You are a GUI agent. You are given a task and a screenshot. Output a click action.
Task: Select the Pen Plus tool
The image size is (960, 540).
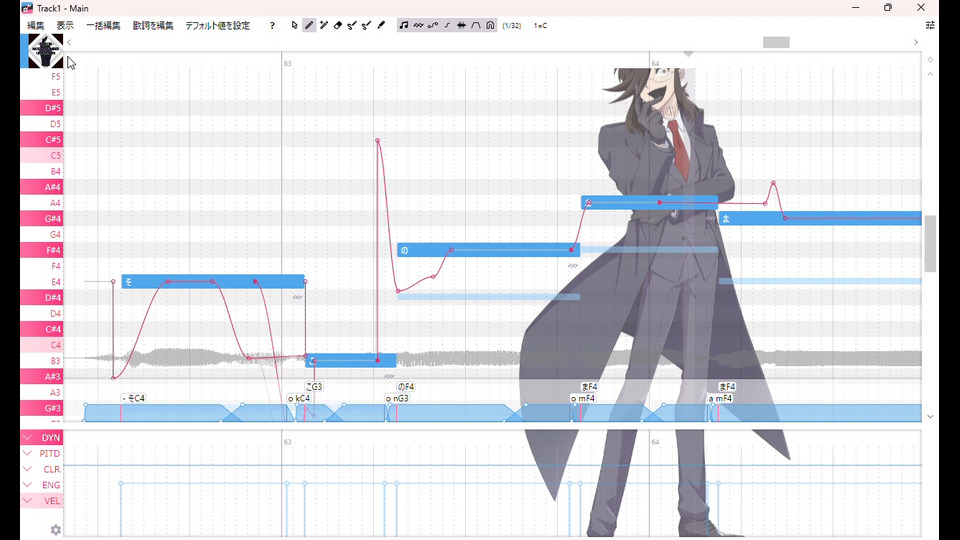pos(324,25)
